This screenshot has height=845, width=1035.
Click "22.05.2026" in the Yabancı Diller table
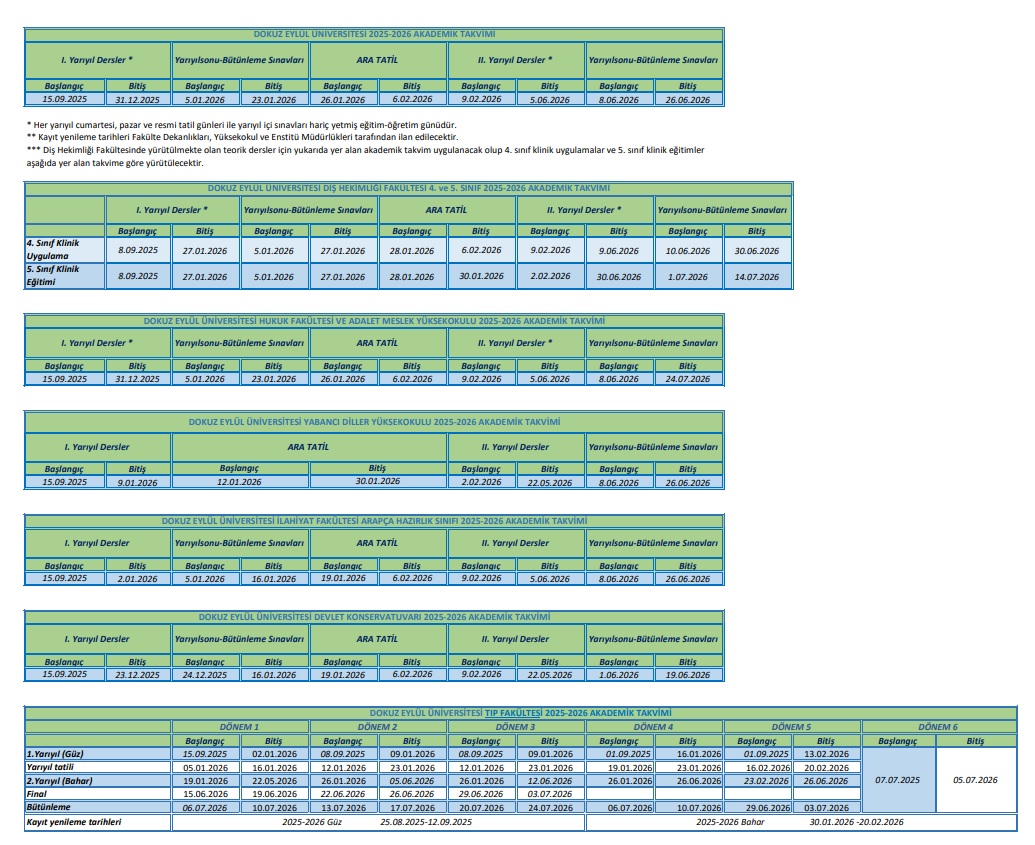(549, 483)
